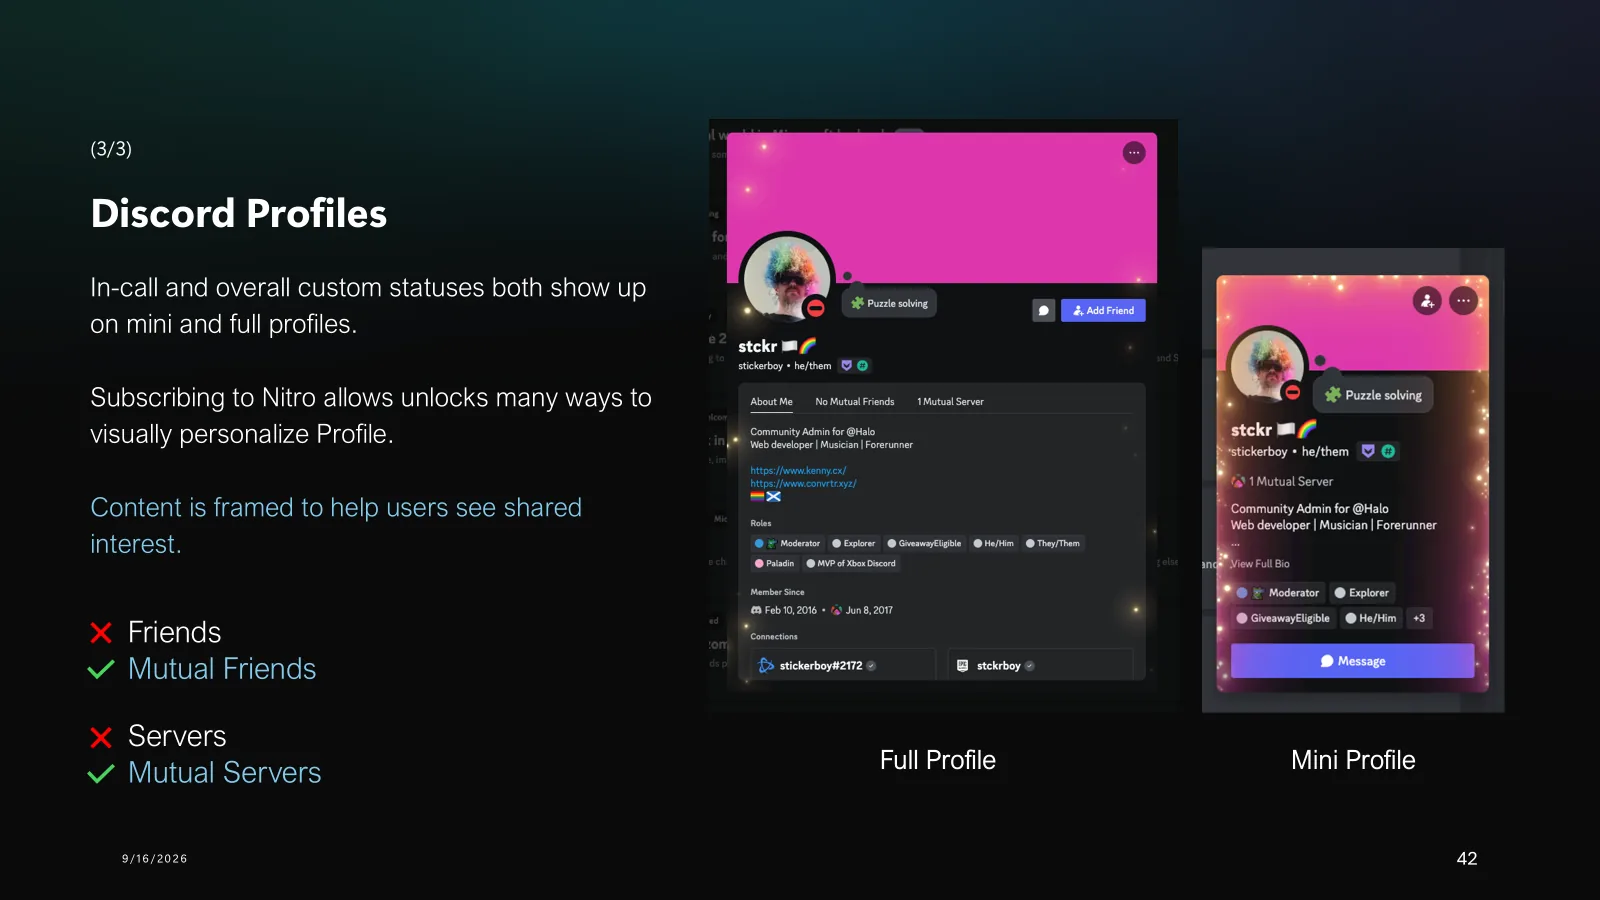Screen dimensions: 1600x900
Task: Click the GiveawayEligible role in Mini Profile
Action: 1283,618
